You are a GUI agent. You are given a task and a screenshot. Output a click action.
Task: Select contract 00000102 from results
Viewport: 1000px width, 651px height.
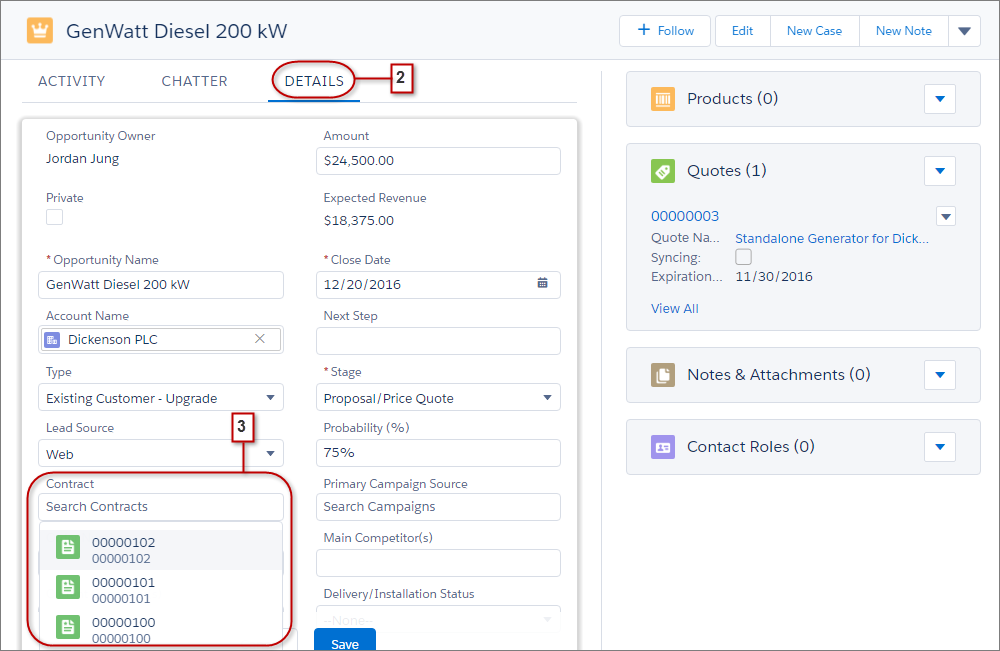point(161,550)
